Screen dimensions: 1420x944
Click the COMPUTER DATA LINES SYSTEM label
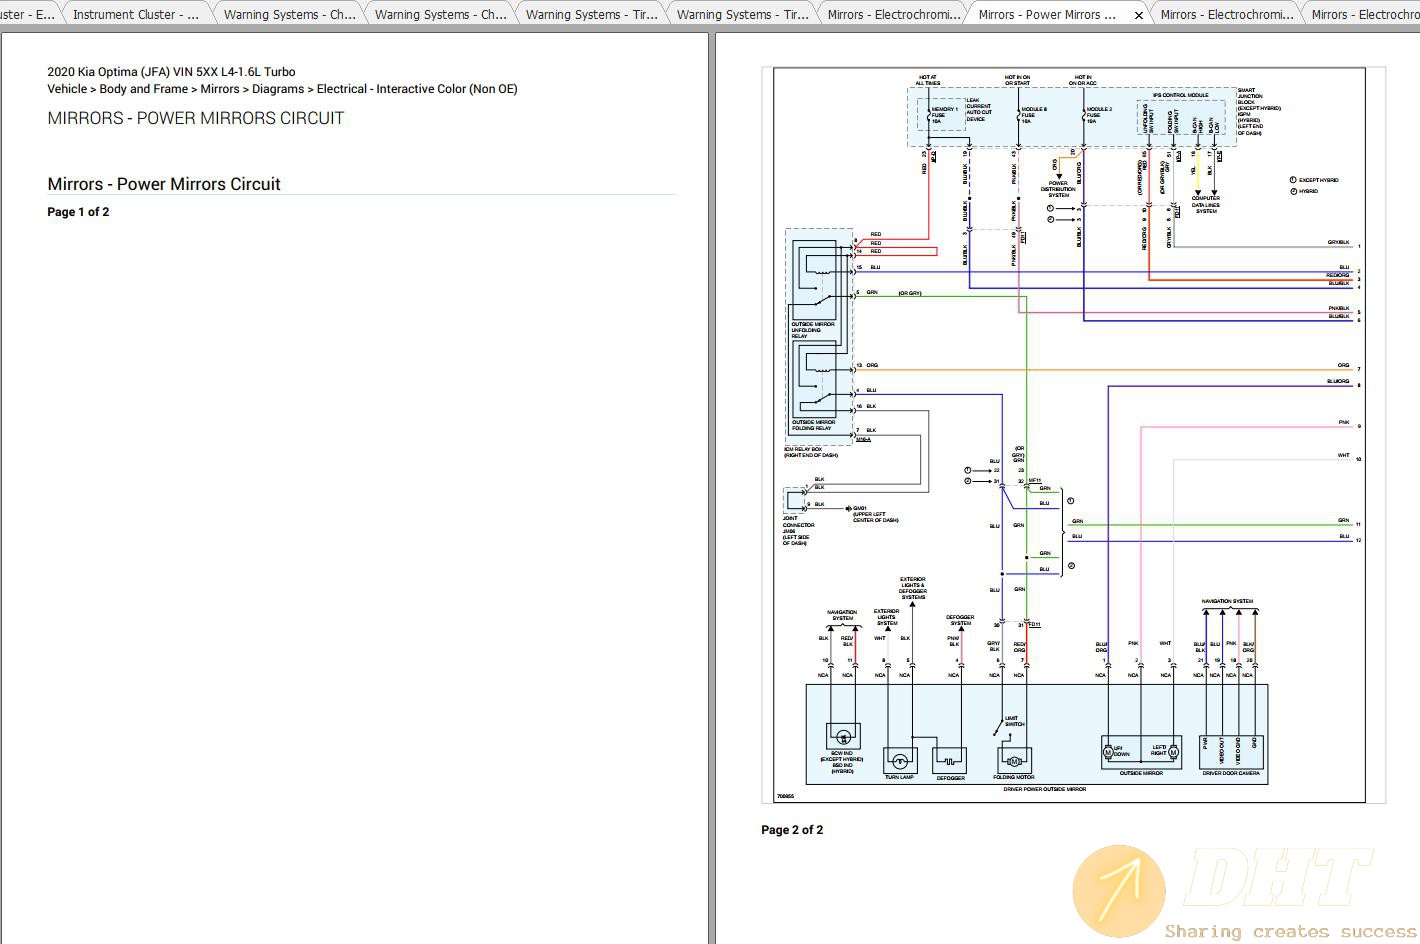[1207, 205]
